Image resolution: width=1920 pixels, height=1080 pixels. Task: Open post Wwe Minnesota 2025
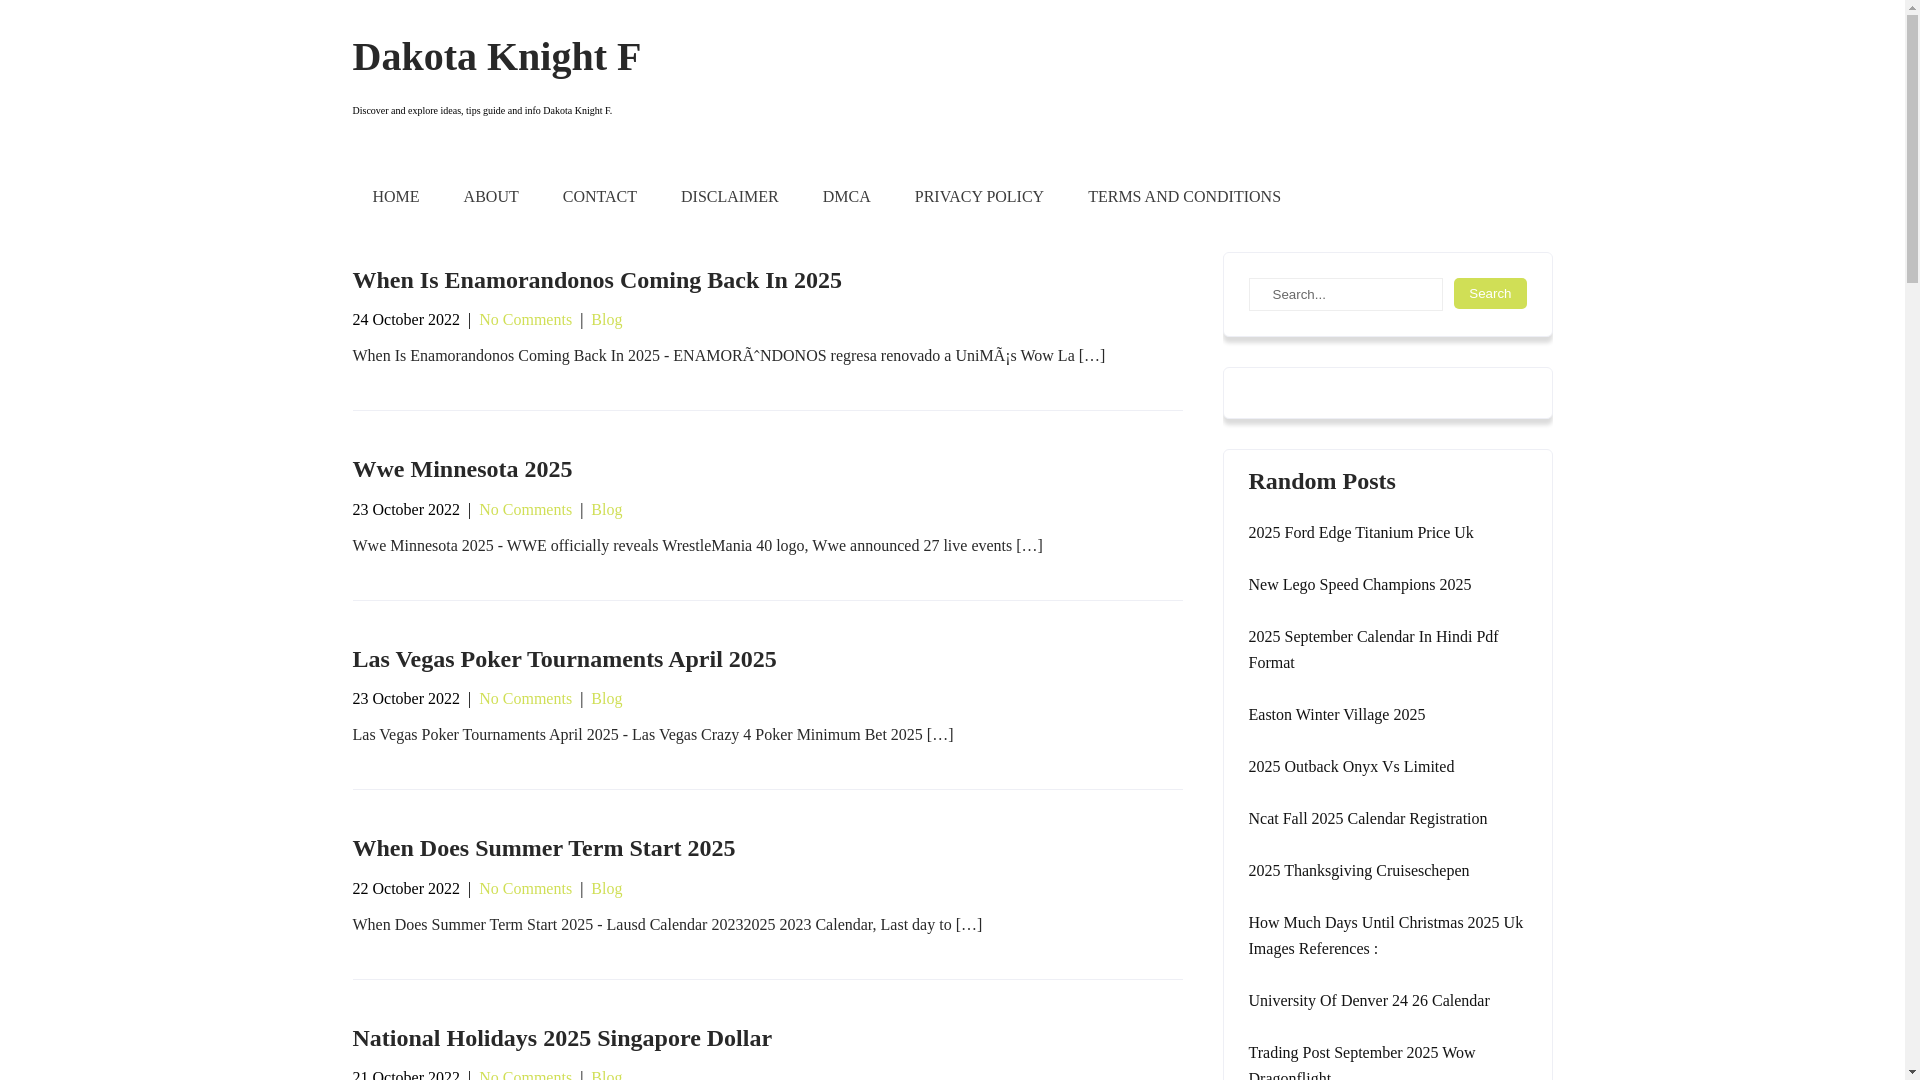462,469
